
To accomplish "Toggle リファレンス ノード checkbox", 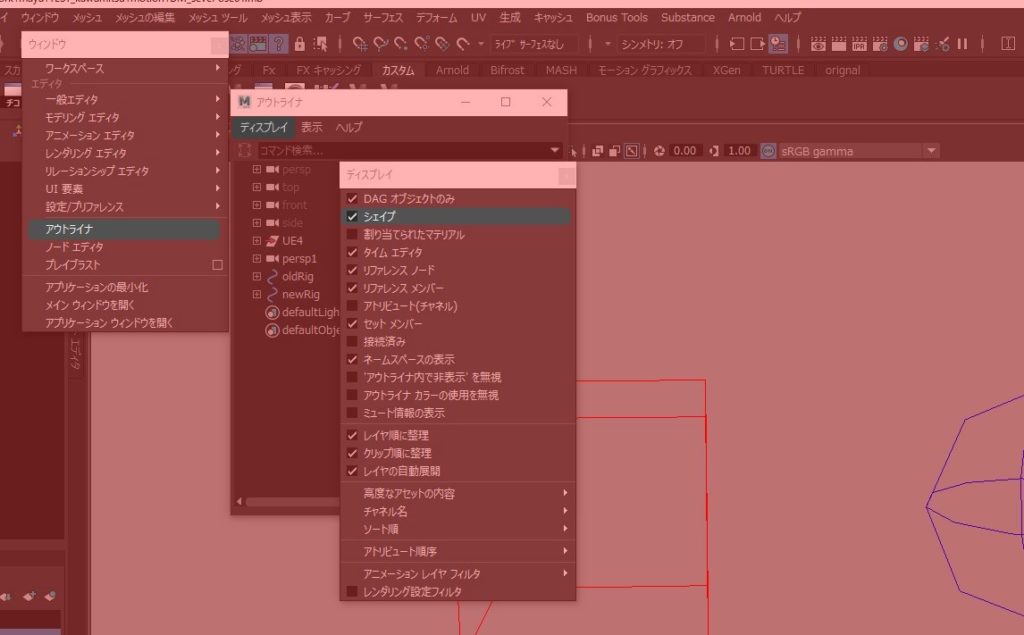I will 352,270.
